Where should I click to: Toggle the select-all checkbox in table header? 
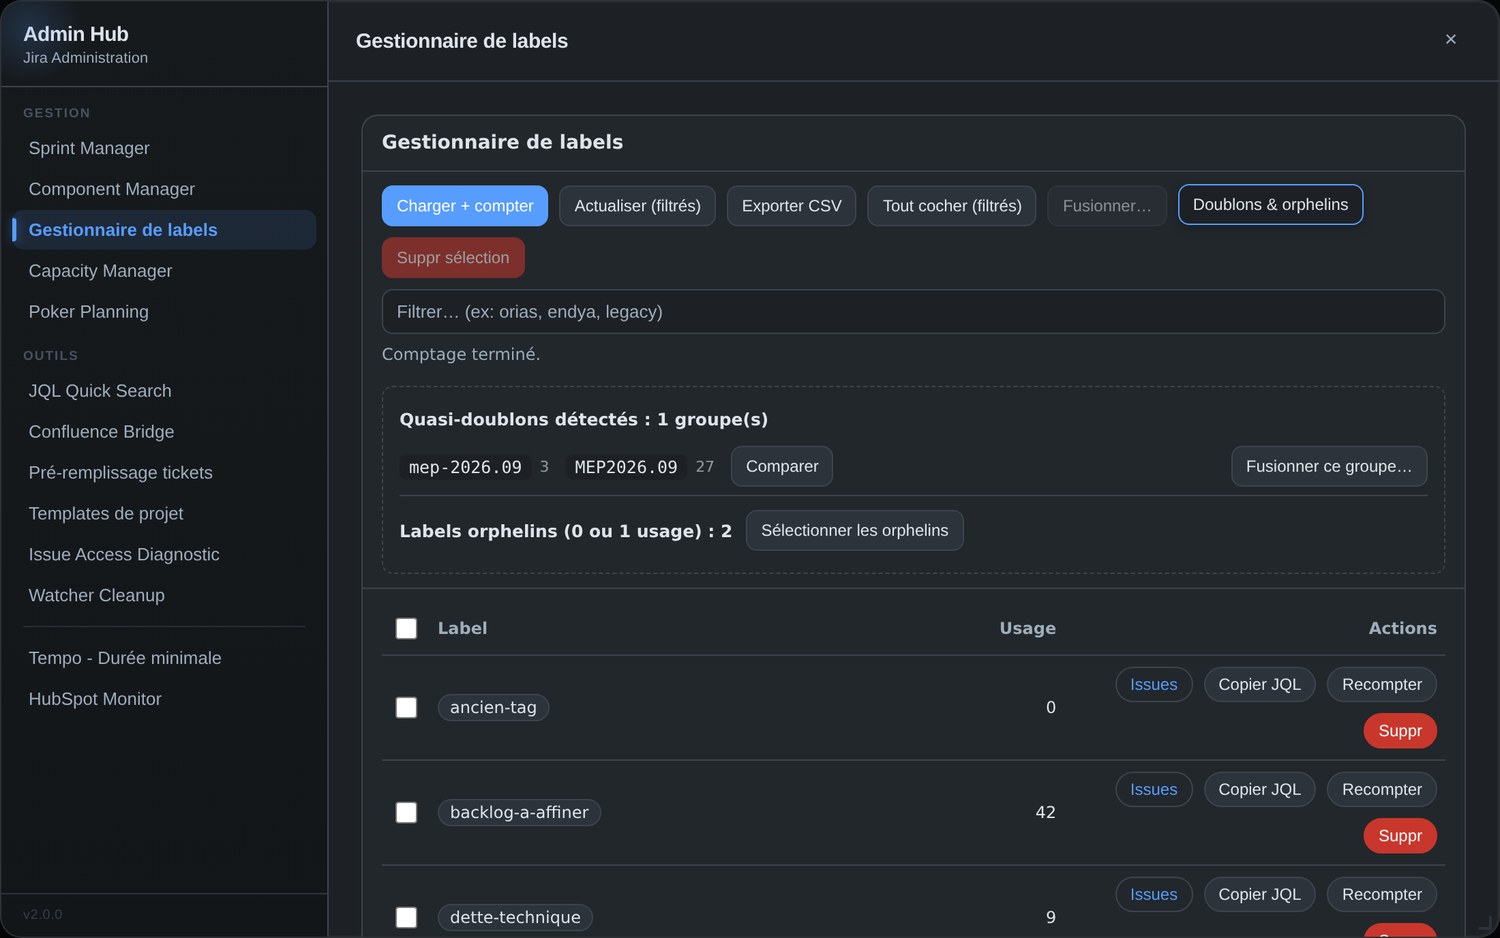[406, 628]
